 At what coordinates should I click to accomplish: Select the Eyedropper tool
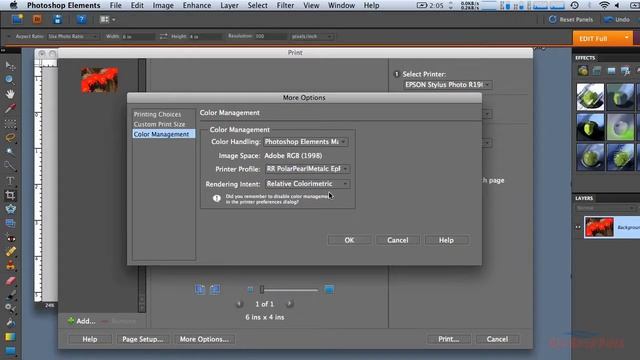tap(10, 108)
